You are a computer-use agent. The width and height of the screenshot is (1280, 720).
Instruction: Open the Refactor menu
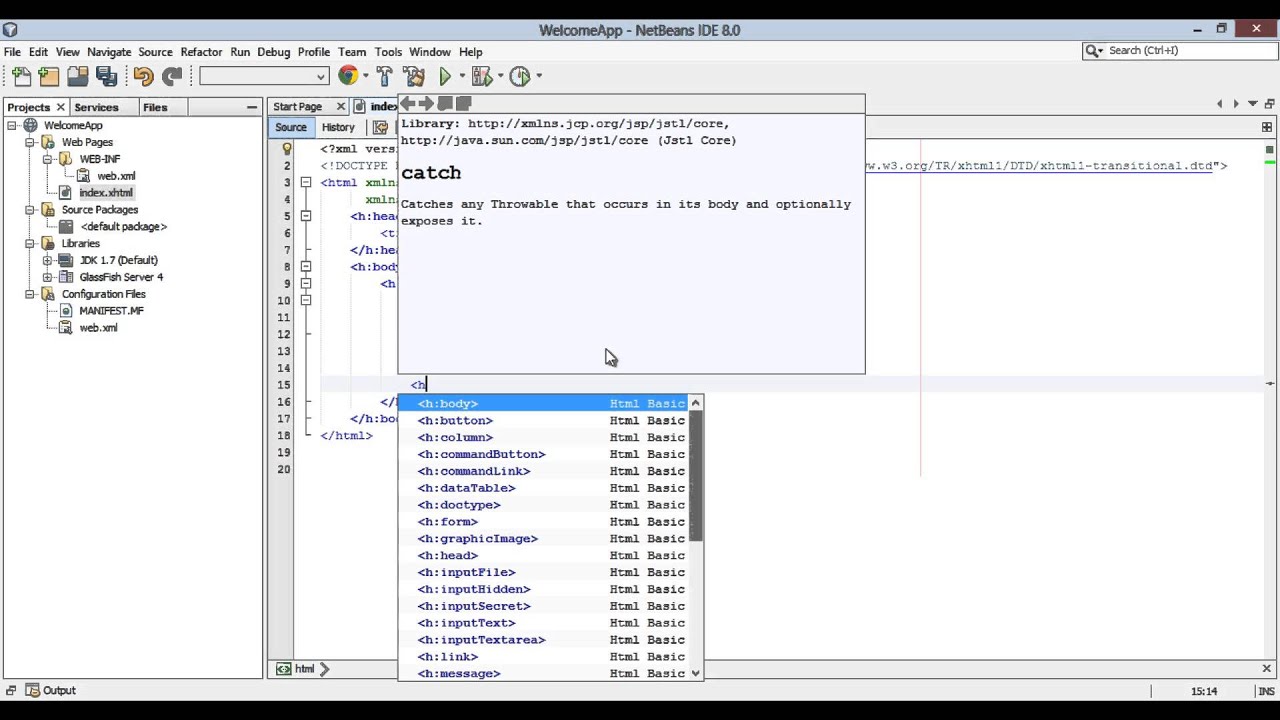(x=201, y=52)
